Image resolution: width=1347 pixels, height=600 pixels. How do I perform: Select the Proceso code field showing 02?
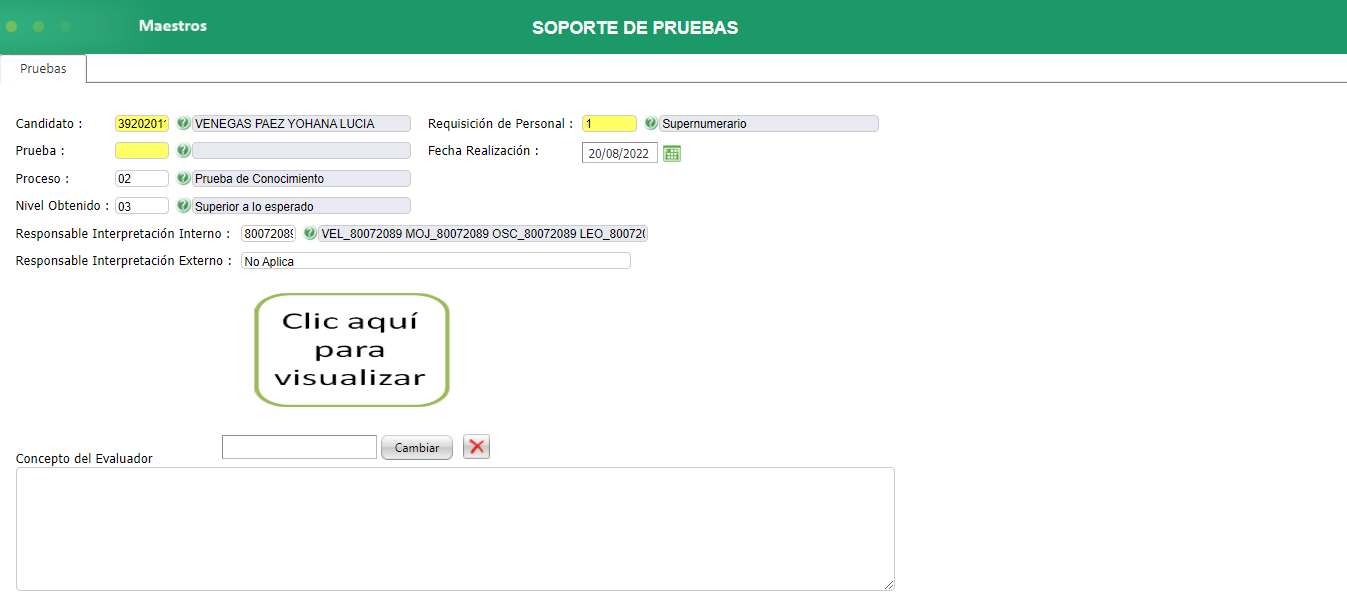coord(141,178)
